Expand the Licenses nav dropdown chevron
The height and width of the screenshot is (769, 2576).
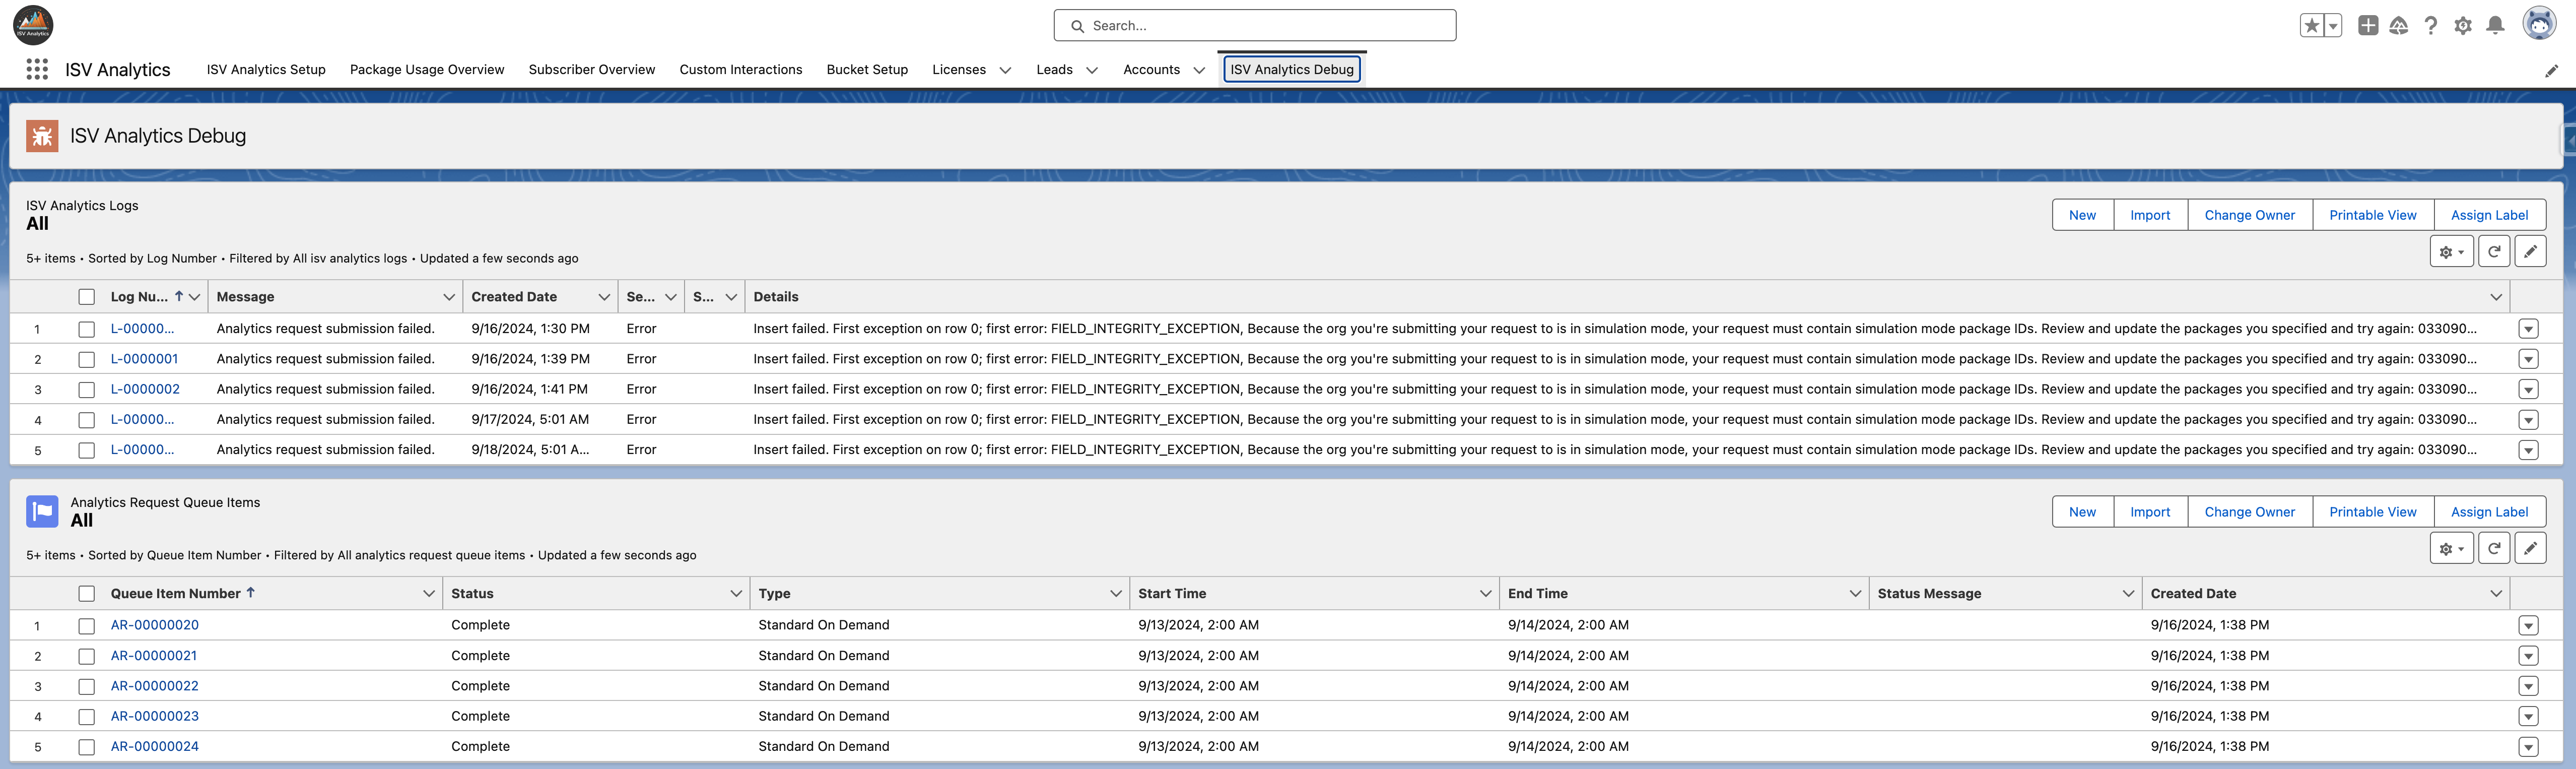[x=1005, y=70]
